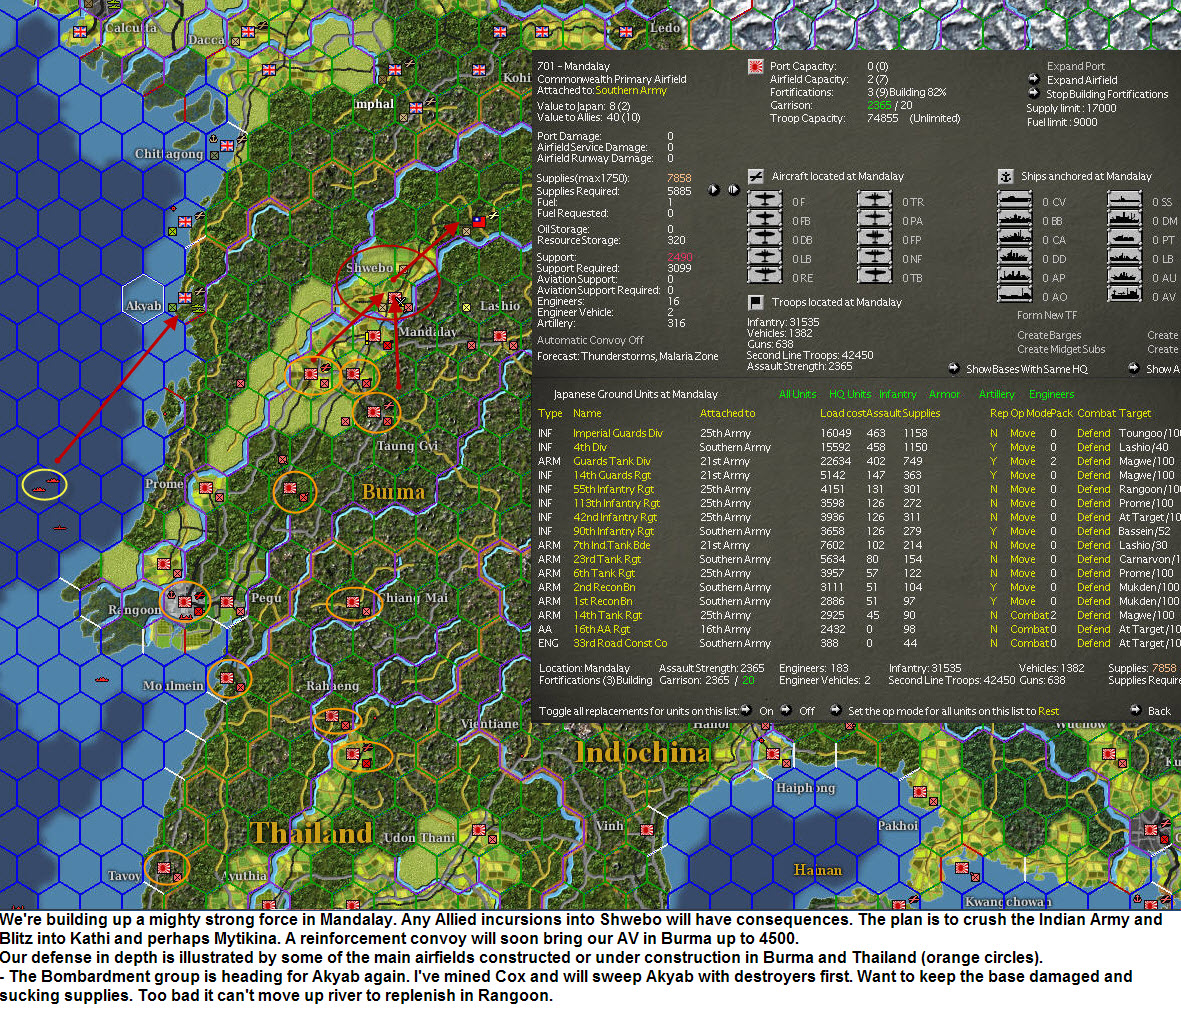Click Form New TF
The image size is (1181, 1015).
1046,315
